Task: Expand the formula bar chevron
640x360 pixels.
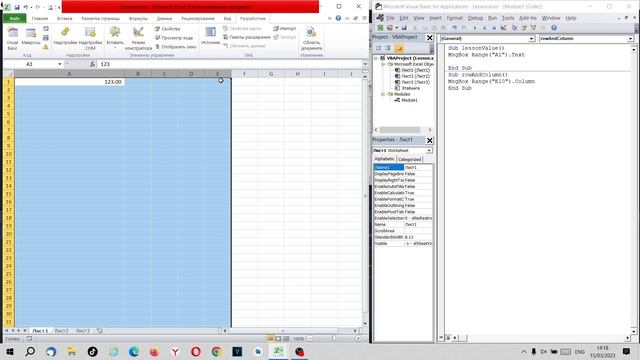Action: pyautogui.click(x=365, y=64)
